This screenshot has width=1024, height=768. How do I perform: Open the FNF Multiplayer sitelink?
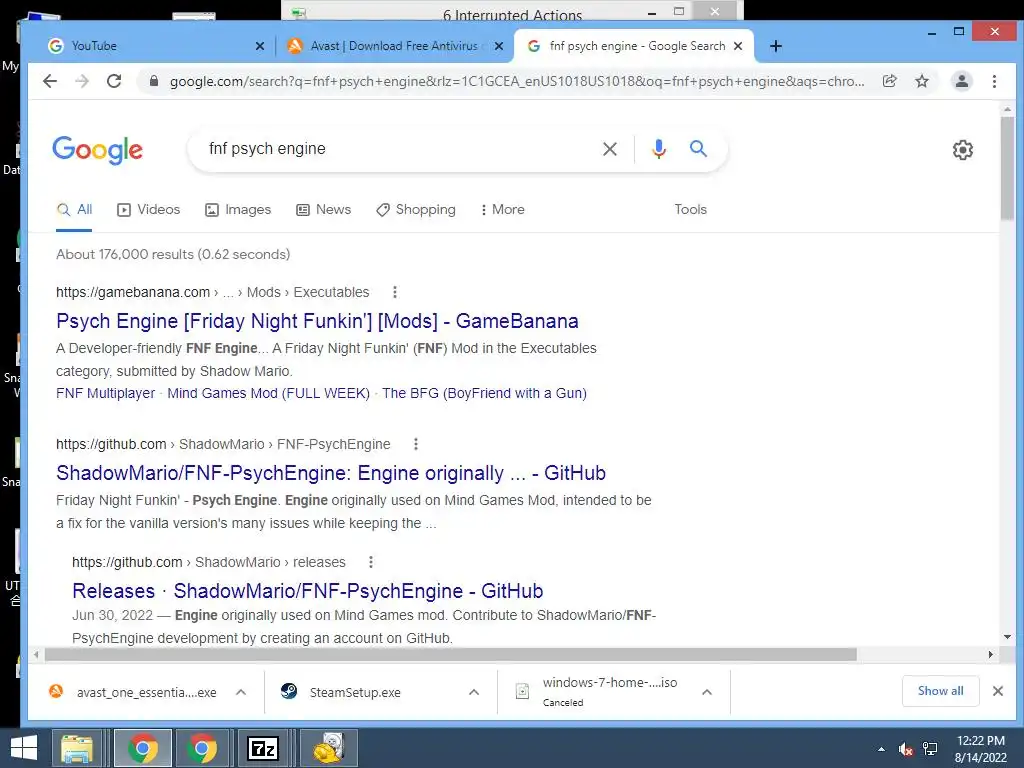106,394
